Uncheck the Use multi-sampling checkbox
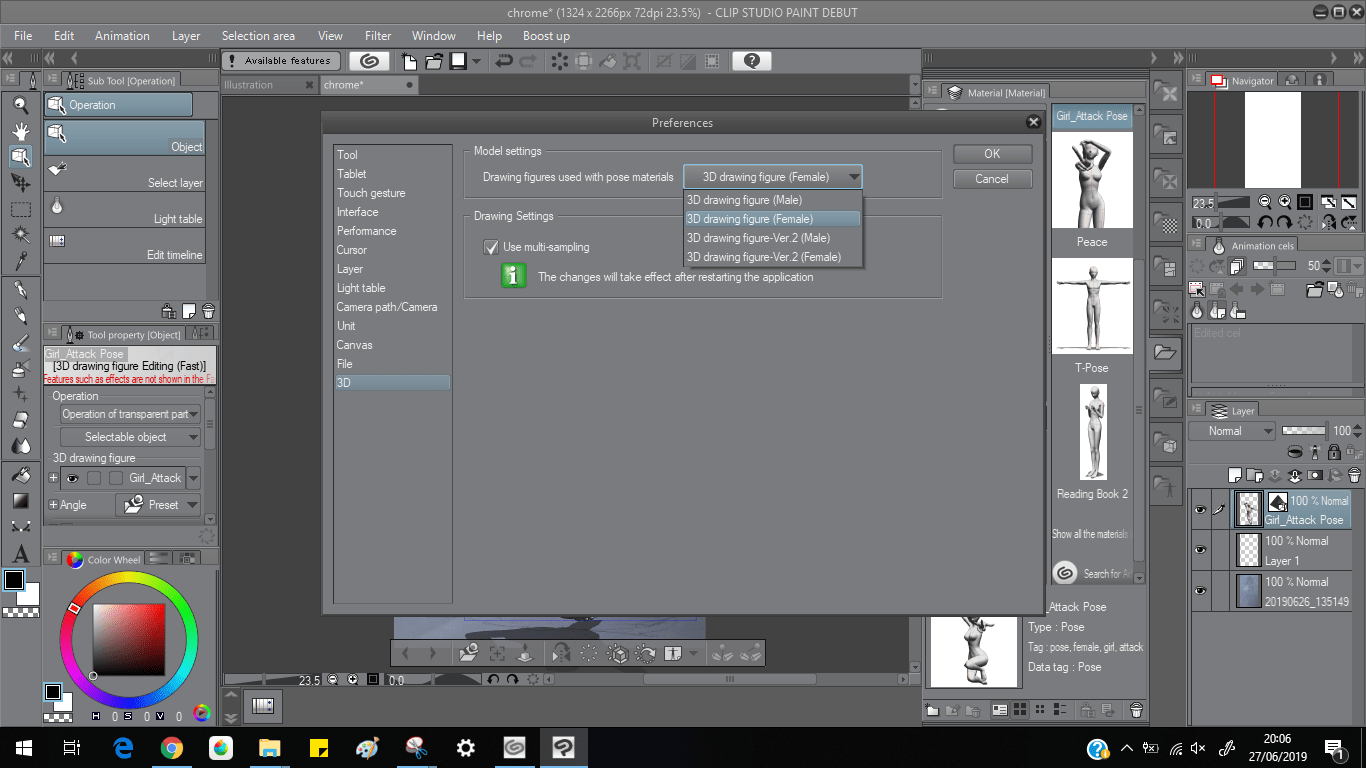1366x768 pixels. point(491,247)
